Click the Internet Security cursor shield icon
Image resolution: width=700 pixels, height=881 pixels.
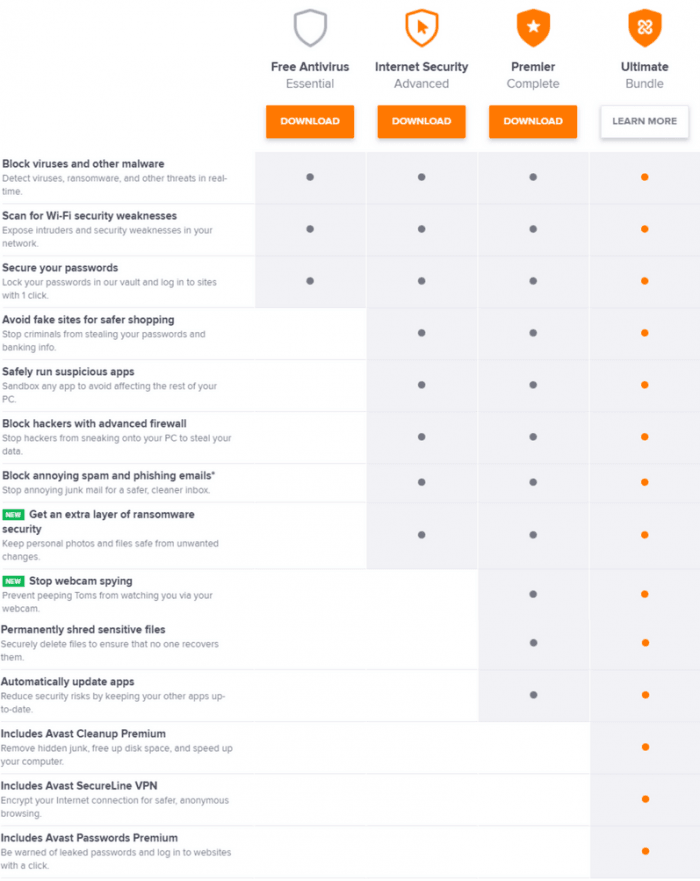pyautogui.click(x=421, y=29)
